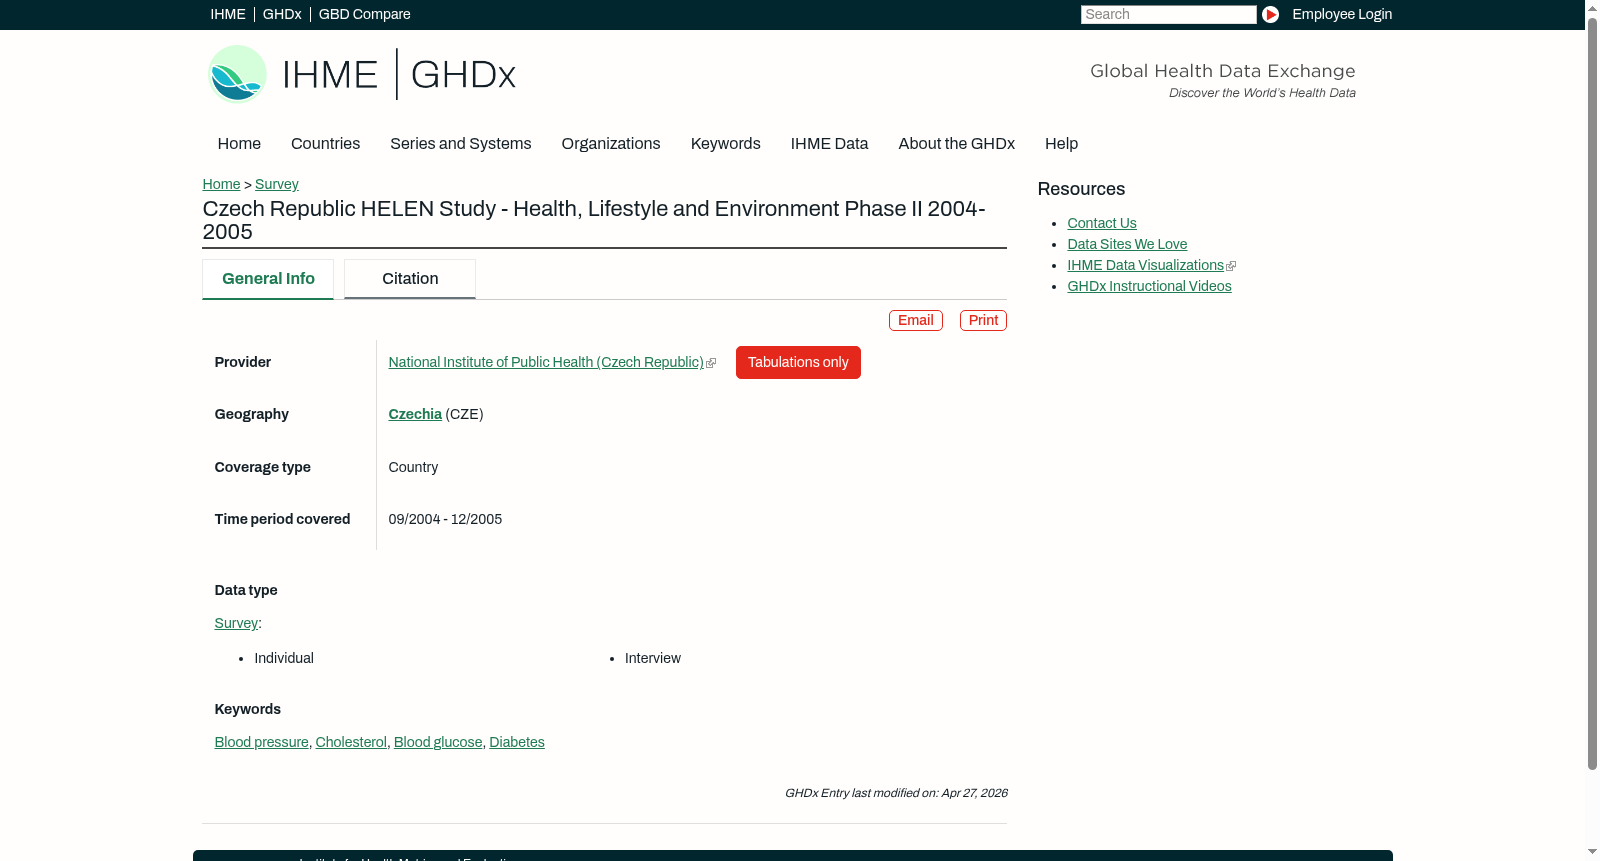Click the IHME leaf logo
Image resolution: width=1600 pixels, height=861 pixels.
tap(237, 74)
